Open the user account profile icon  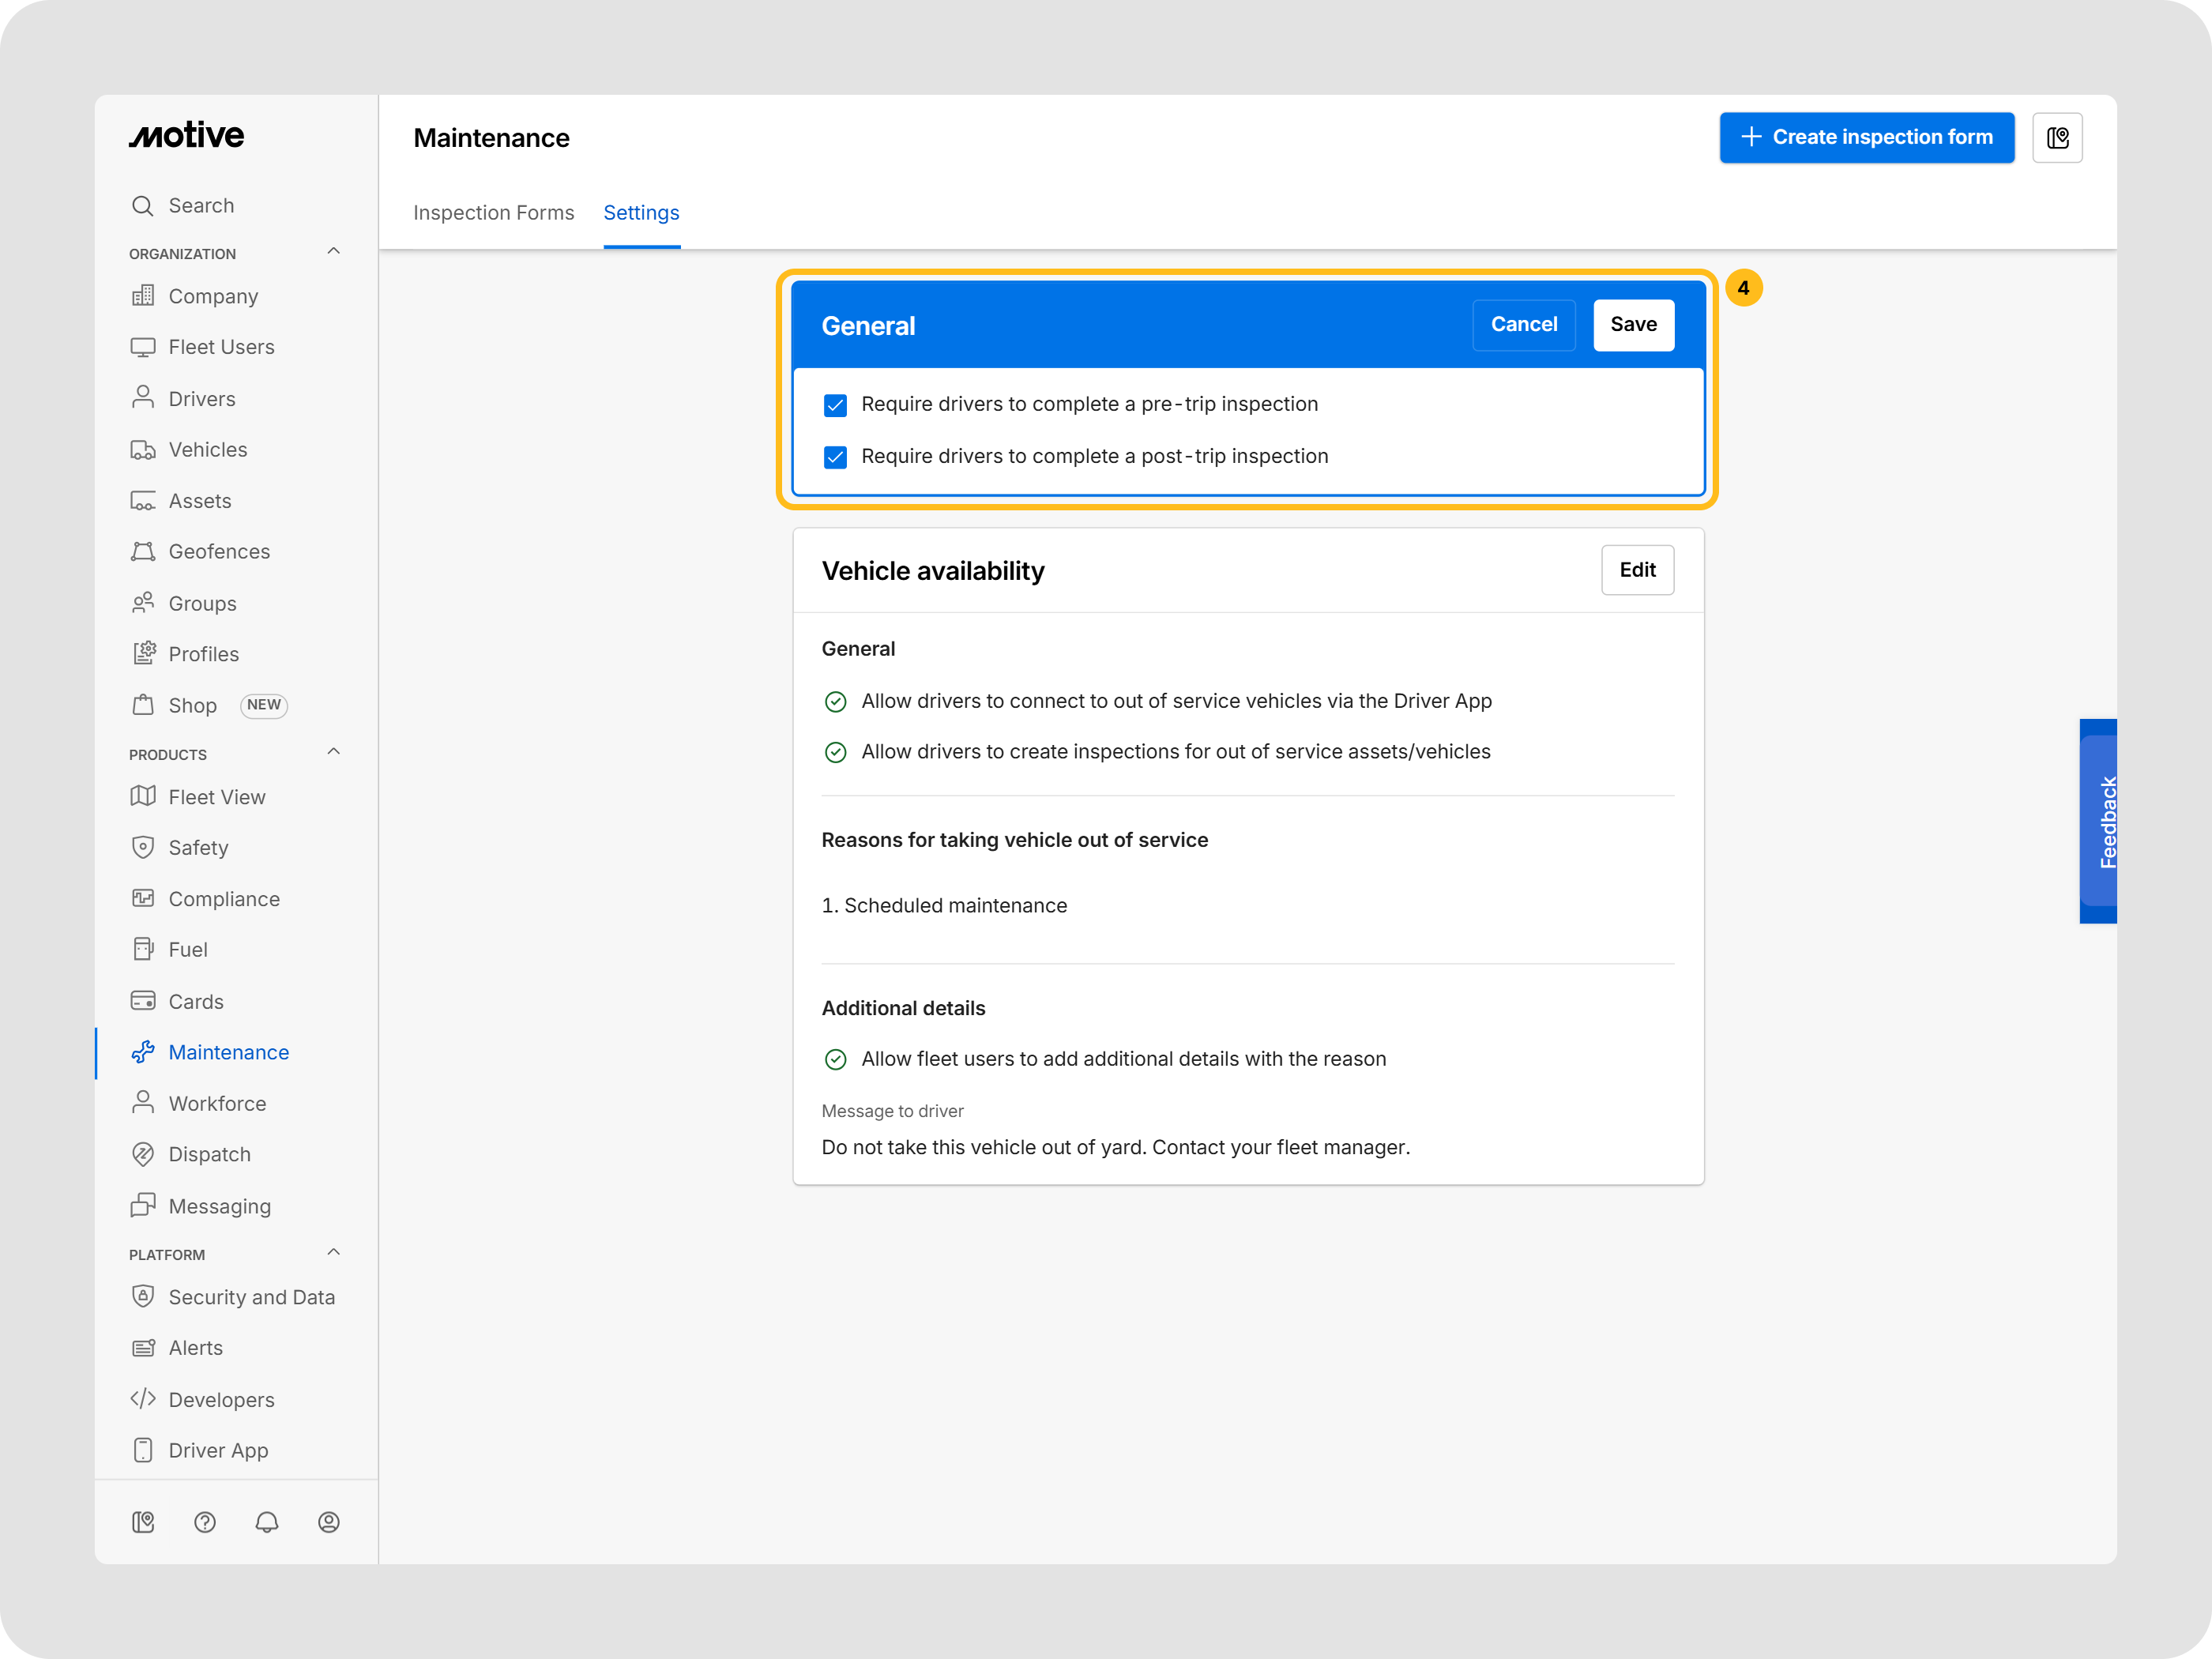click(329, 1522)
